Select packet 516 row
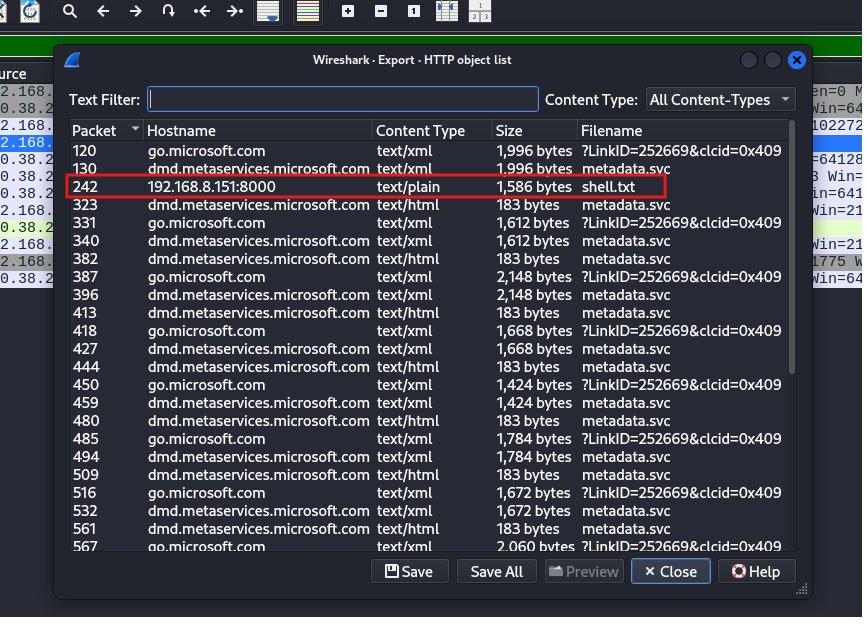This screenshot has width=868, height=644. click(x=427, y=493)
